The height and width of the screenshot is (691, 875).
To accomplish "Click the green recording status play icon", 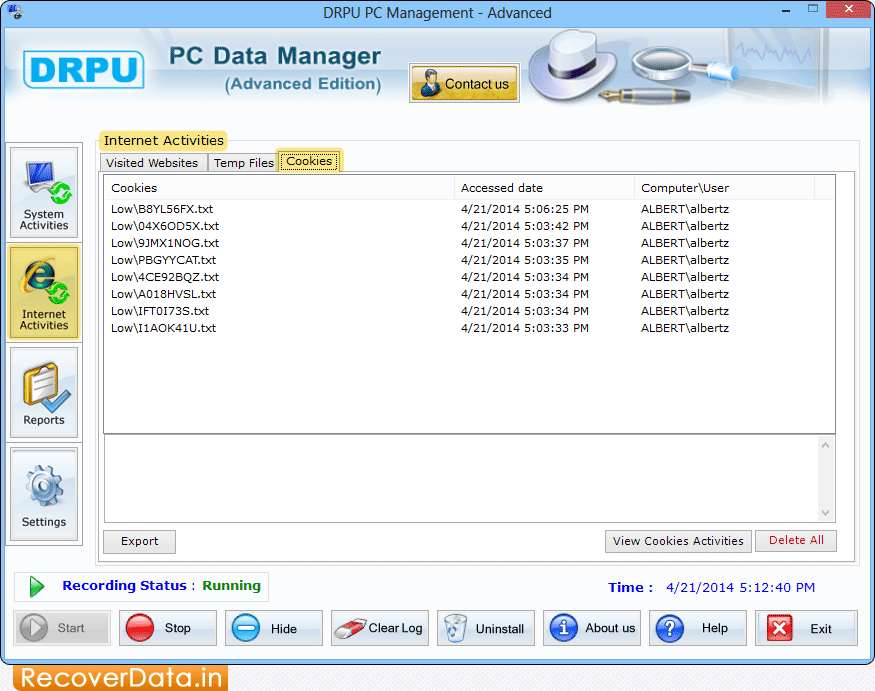I will click(x=37, y=587).
